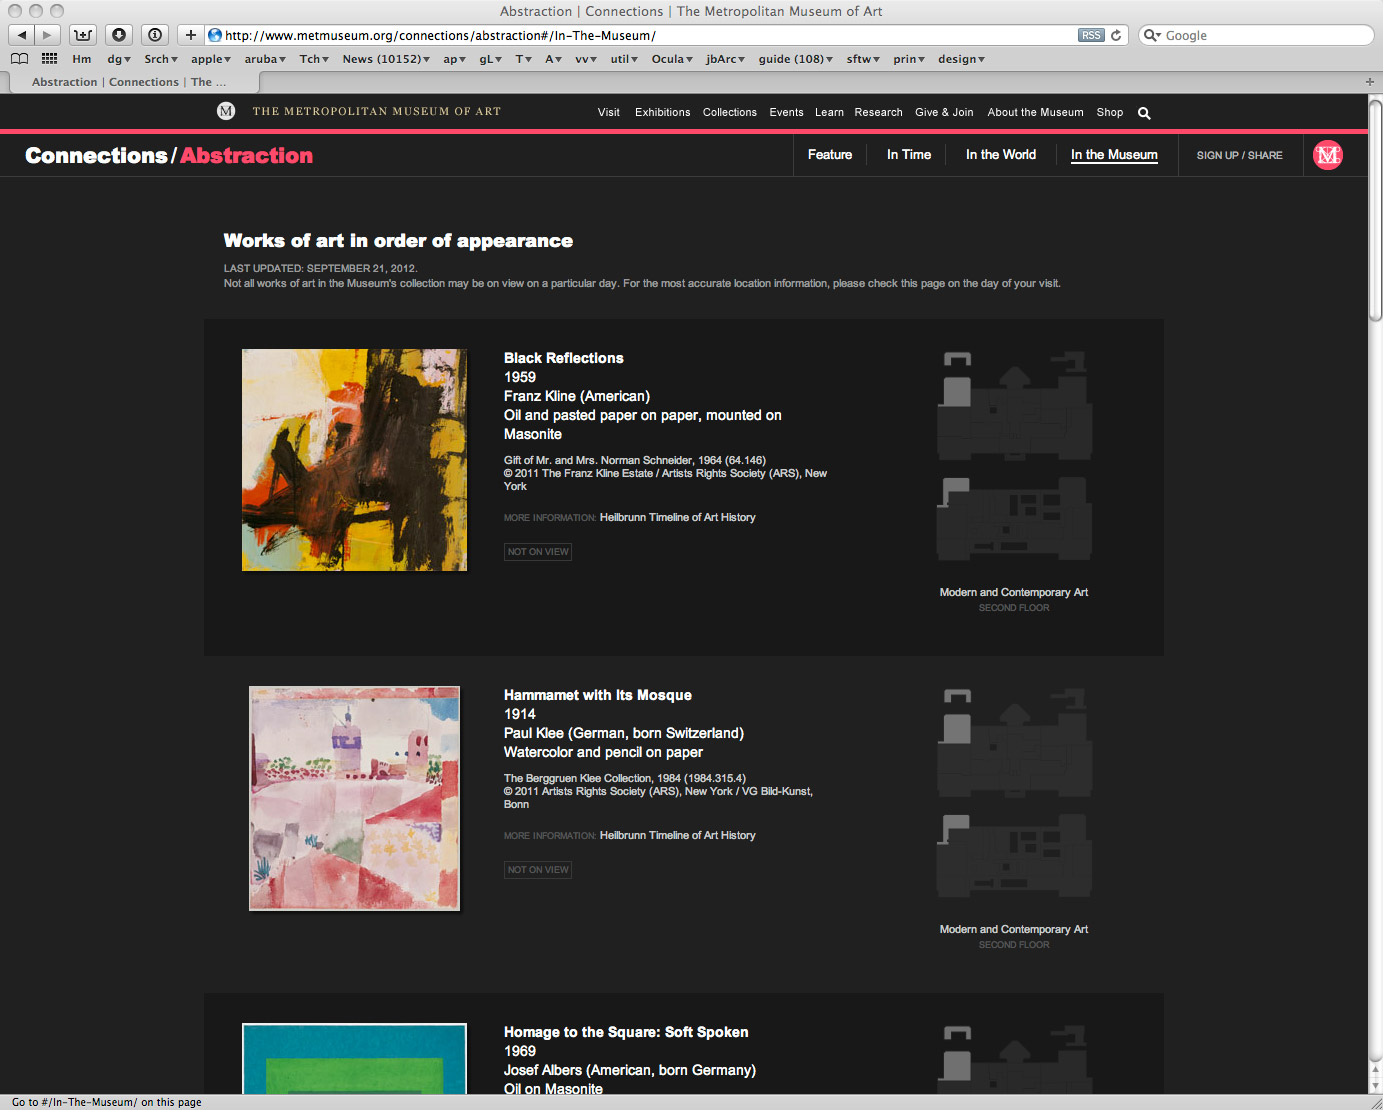
Task: Click NOT ON VIEW under Black Reflections
Action: click(538, 552)
